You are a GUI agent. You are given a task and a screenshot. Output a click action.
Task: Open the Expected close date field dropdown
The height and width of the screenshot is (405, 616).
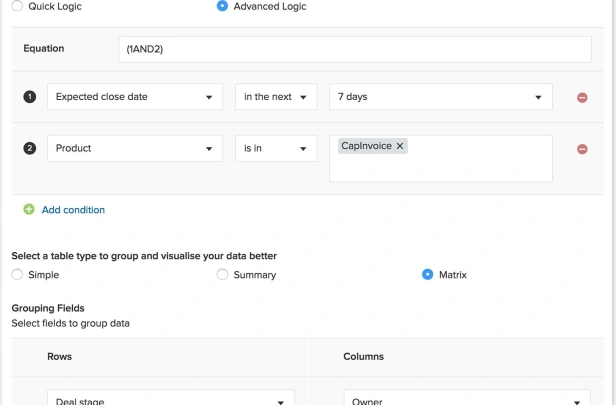pos(135,97)
